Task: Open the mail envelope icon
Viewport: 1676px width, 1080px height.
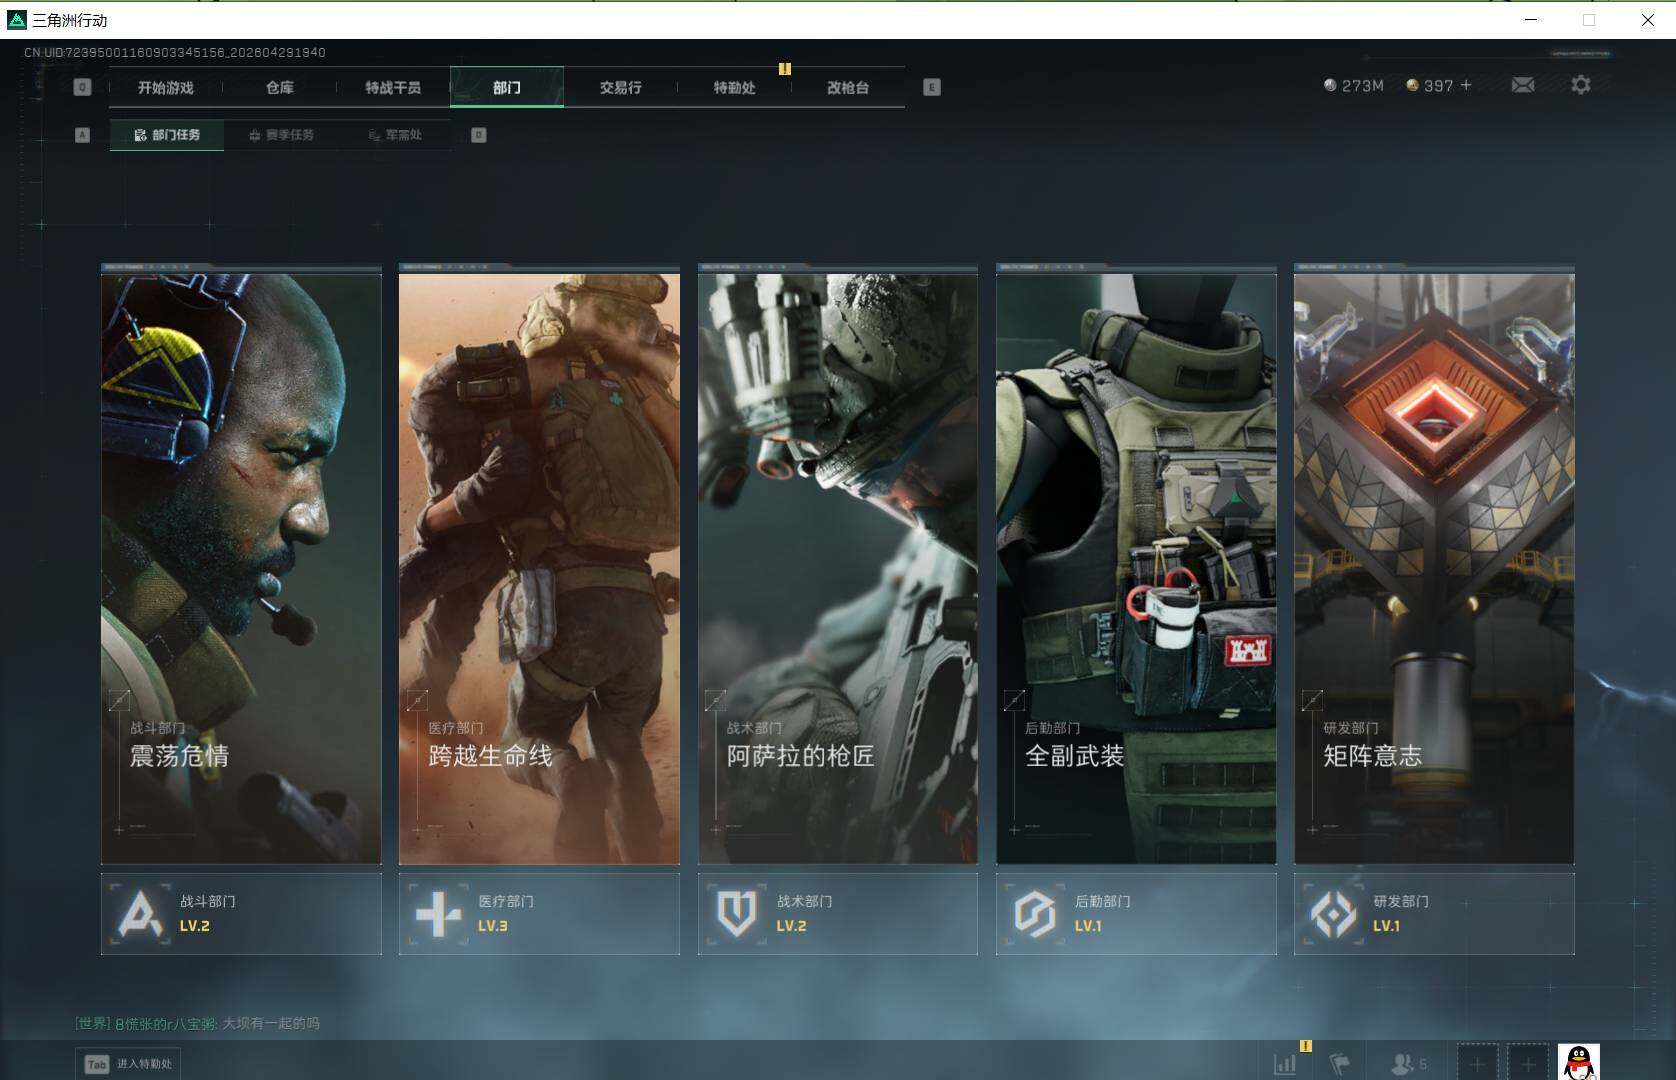Action: pos(1523,85)
